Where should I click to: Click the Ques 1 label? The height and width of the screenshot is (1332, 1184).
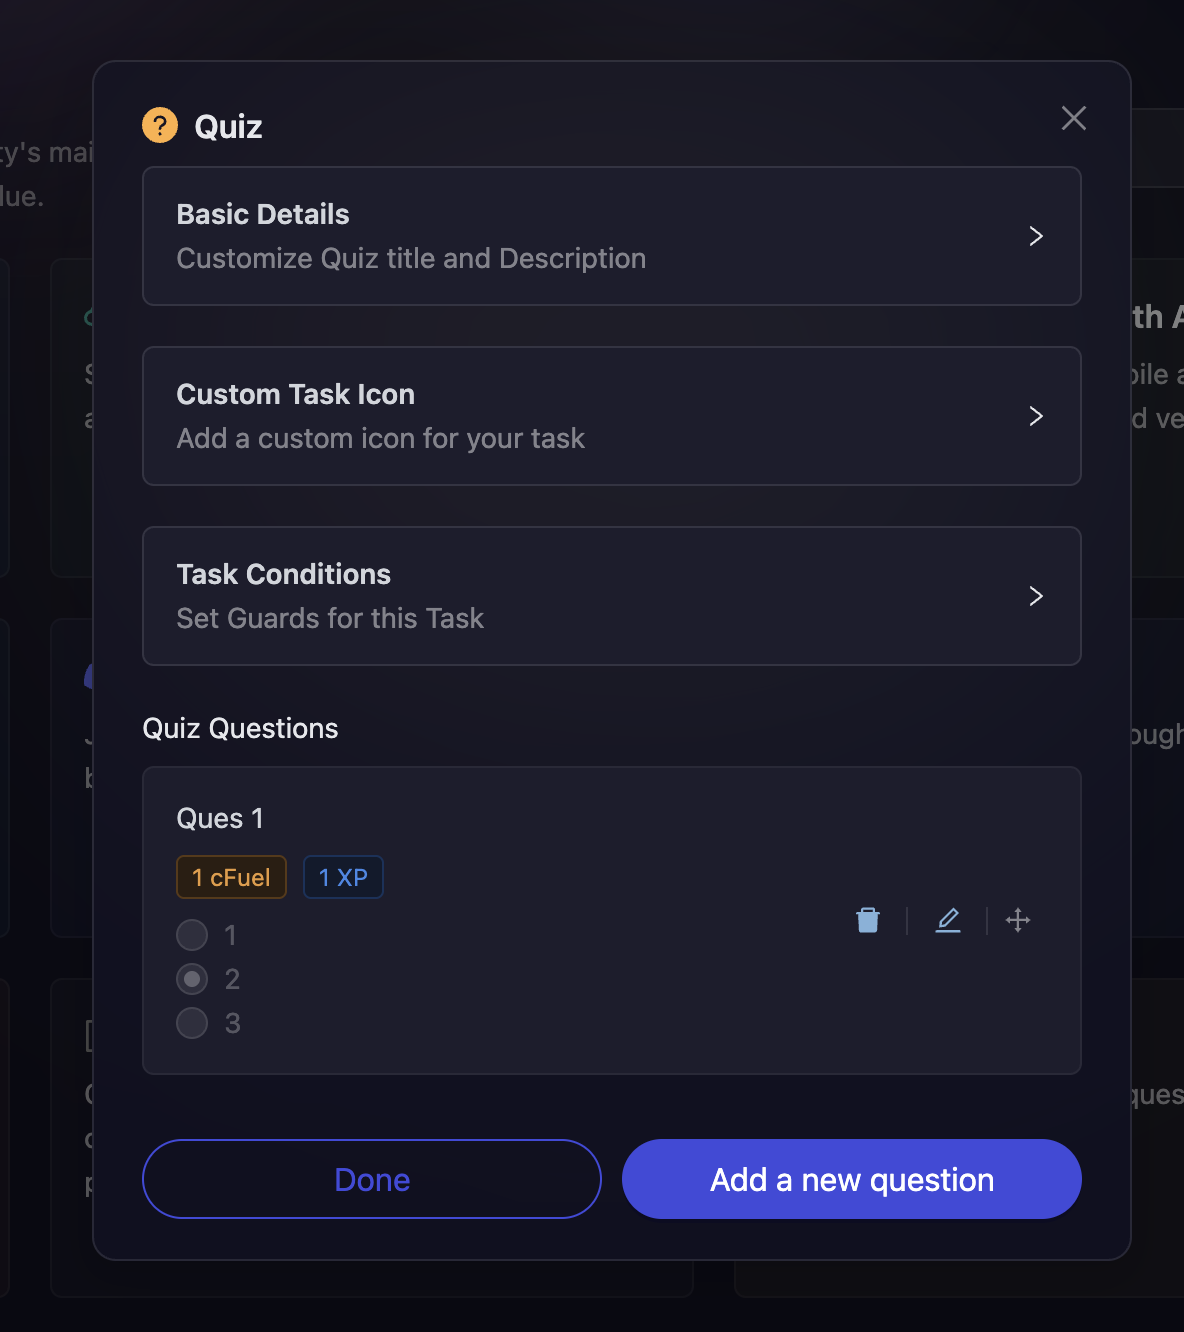pos(220,818)
